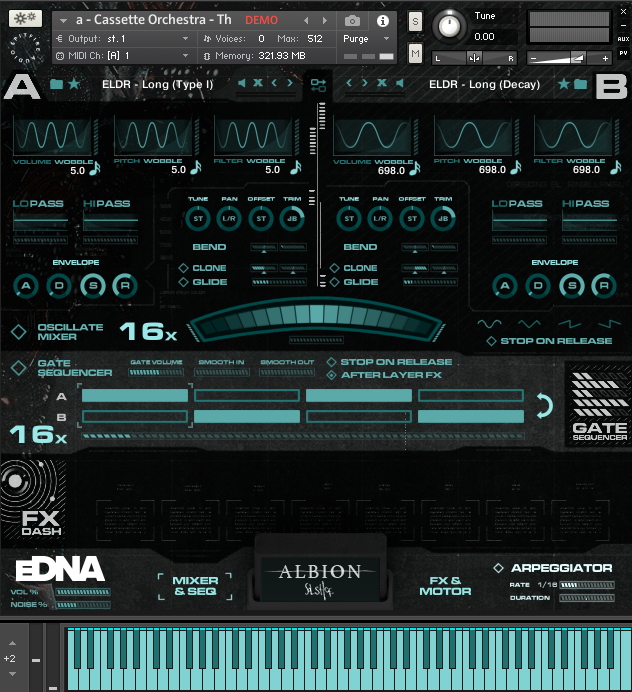This screenshot has height=692, width=632.
Task: Go to next instrument with right arrow
Action: (x=325, y=20)
